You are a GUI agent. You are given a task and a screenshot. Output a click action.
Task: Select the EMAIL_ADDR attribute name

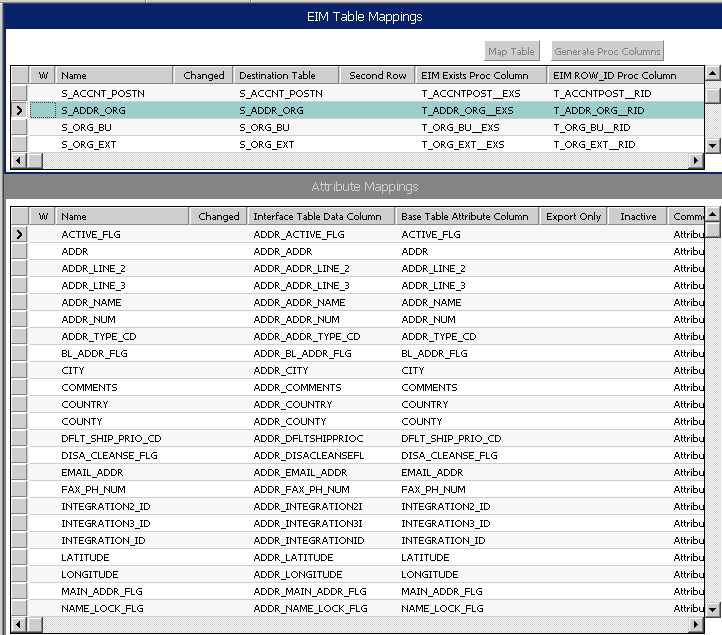(92, 472)
